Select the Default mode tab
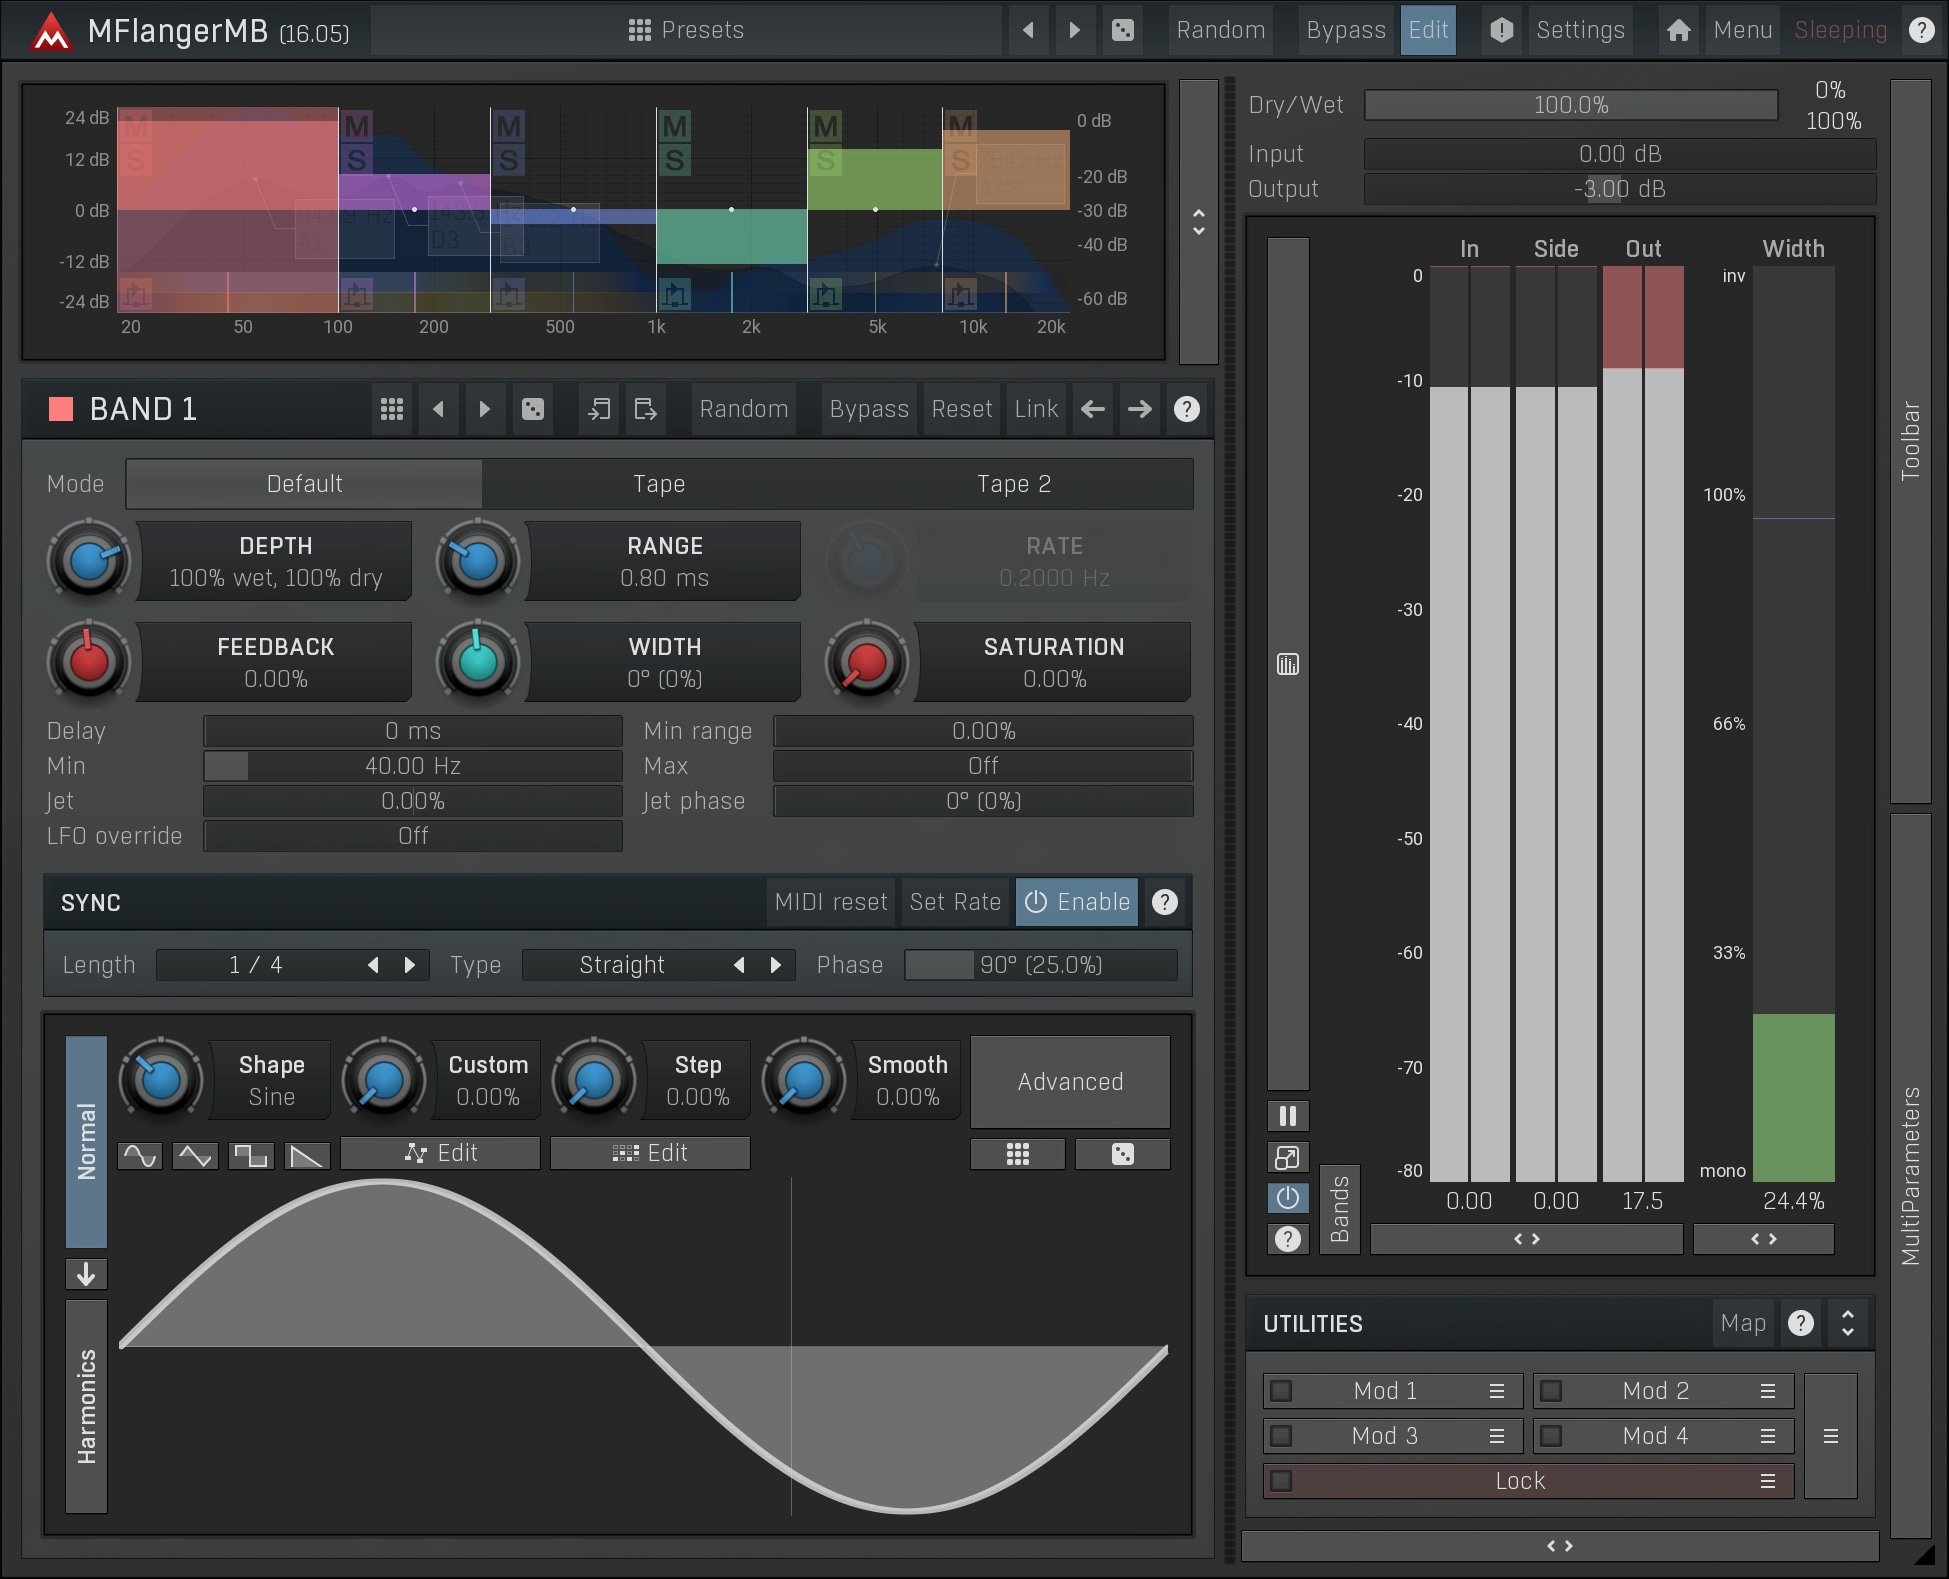 click(304, 484)
